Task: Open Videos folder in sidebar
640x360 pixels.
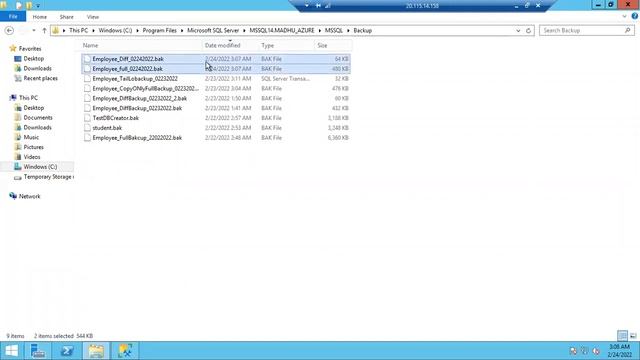Action: (x=32, y=157)
